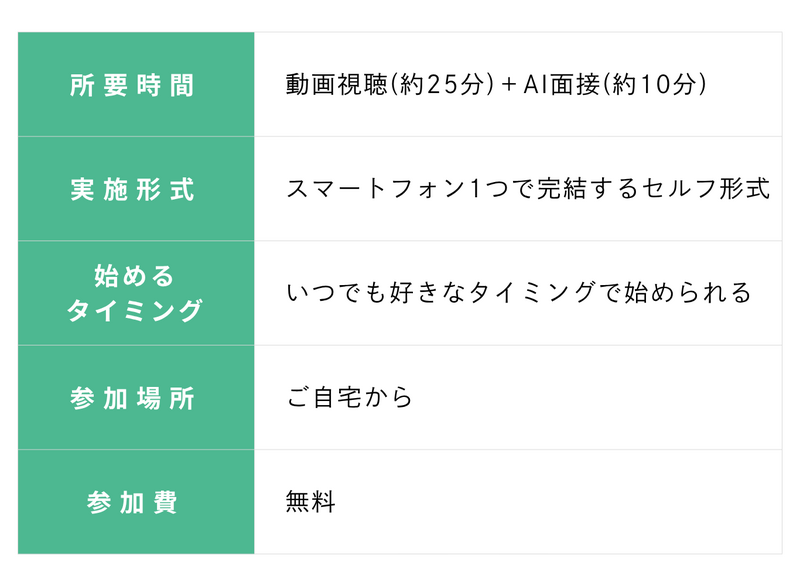Select the word タイミング in green header

[135, 310]
